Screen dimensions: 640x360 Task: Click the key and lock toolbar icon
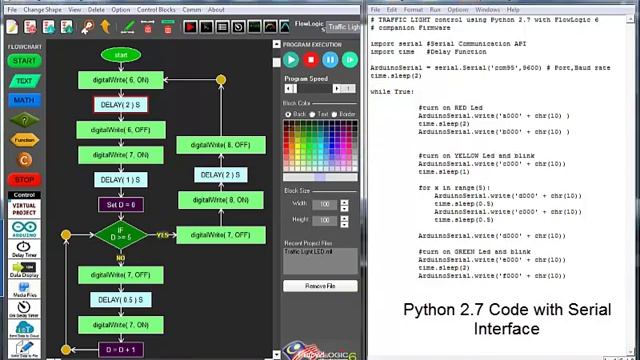(87, 27)
